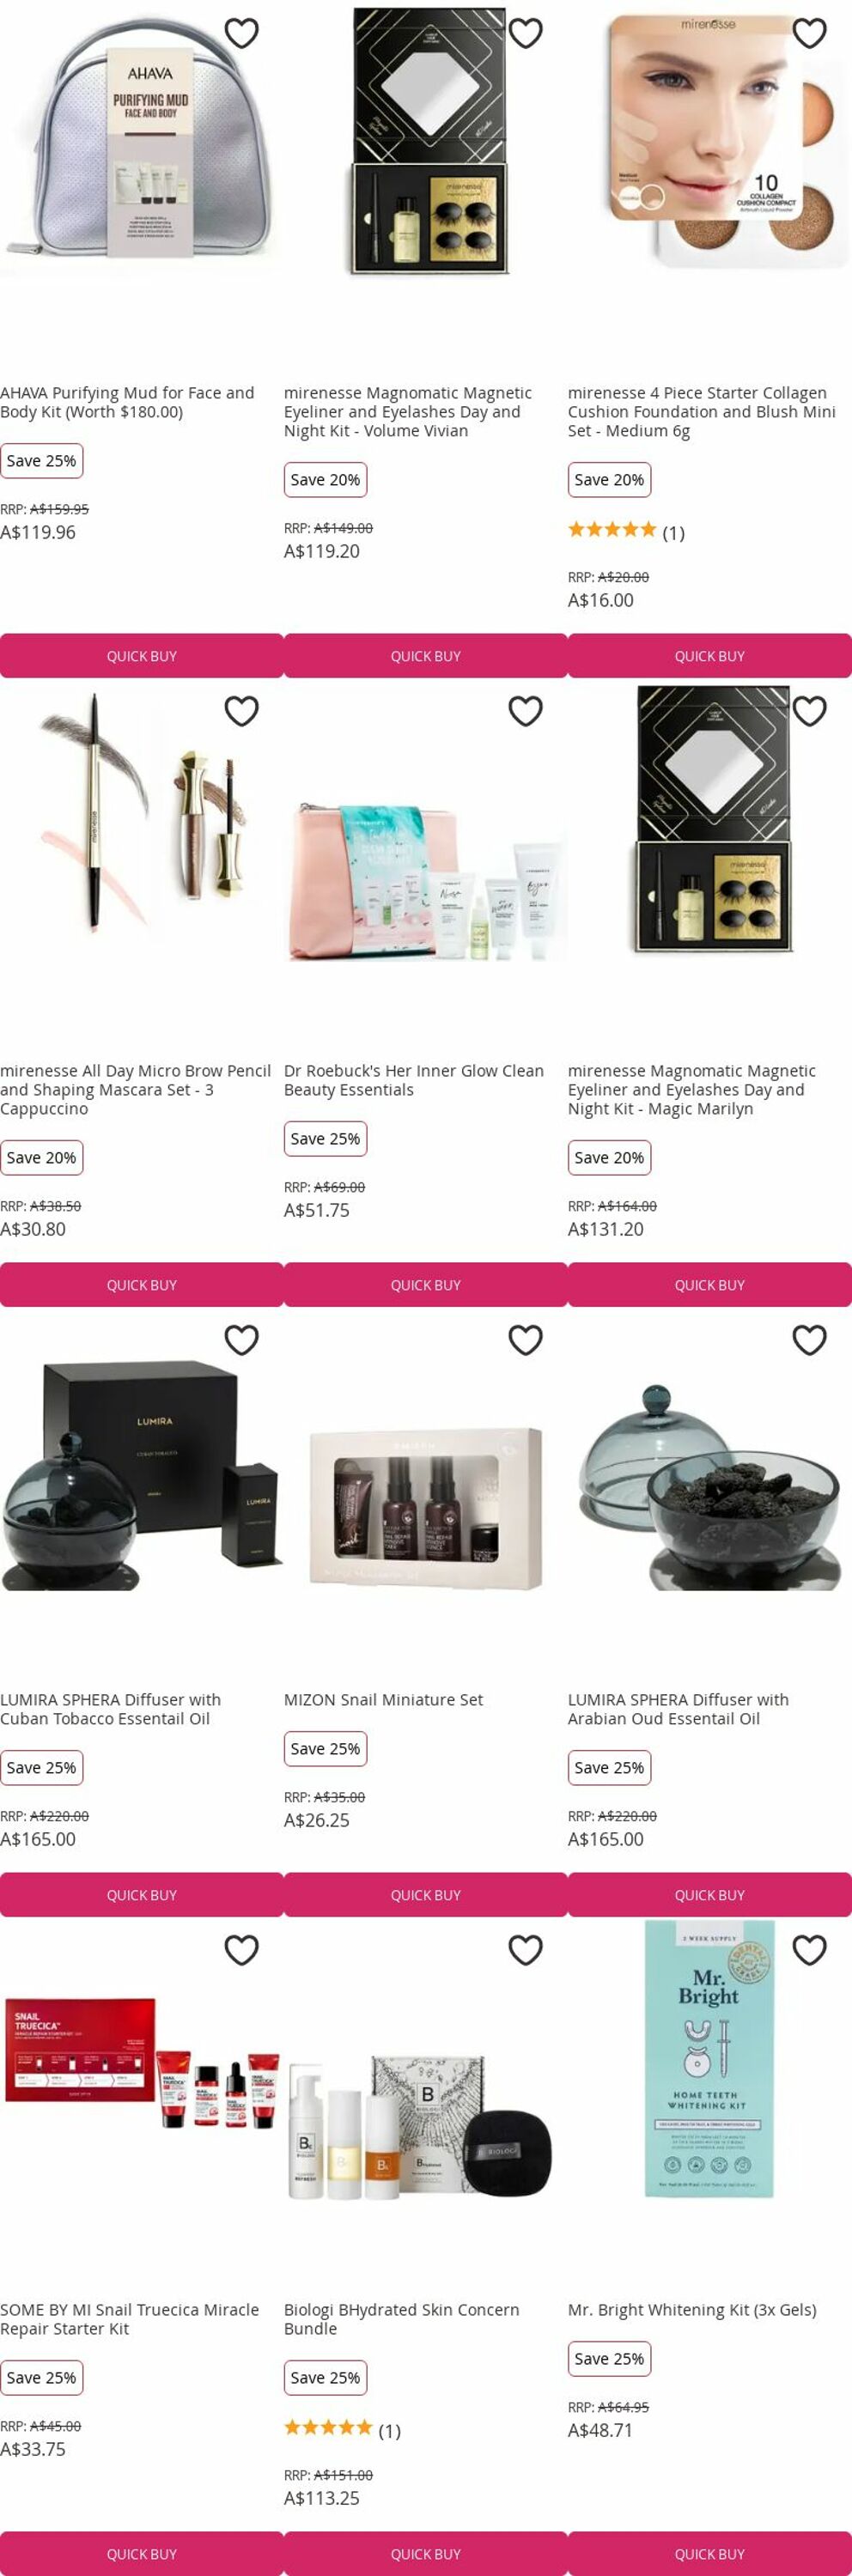Save Magic Marilyn kit with heart icon
Screen dimensions: 852x2576
click(x=810, y=711)
